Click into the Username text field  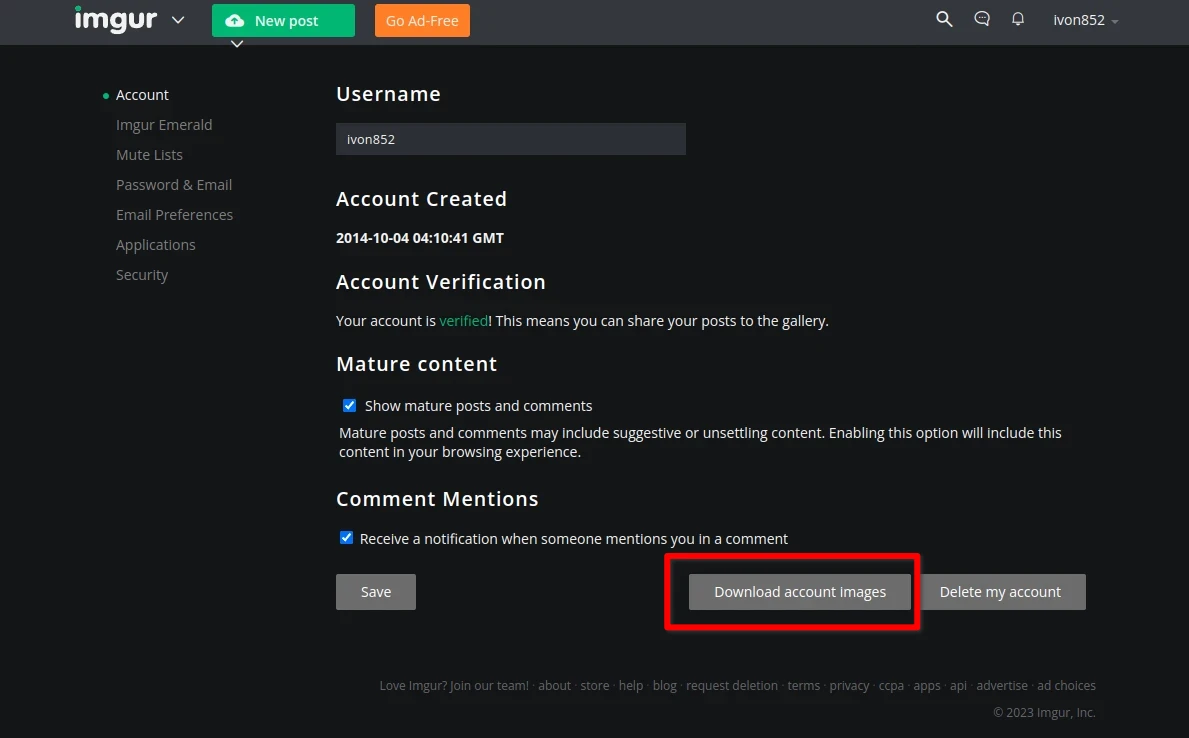pos(510,140)
